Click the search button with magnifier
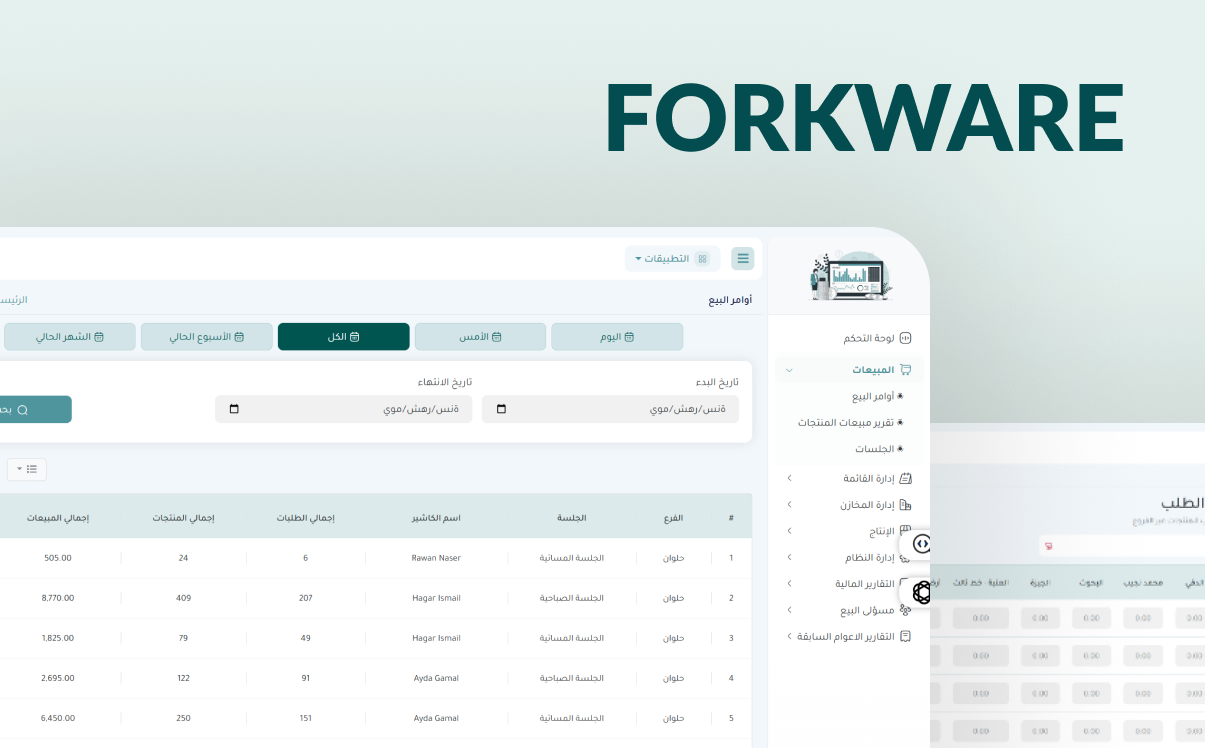1205x748 pixels. tap(34, 409)
